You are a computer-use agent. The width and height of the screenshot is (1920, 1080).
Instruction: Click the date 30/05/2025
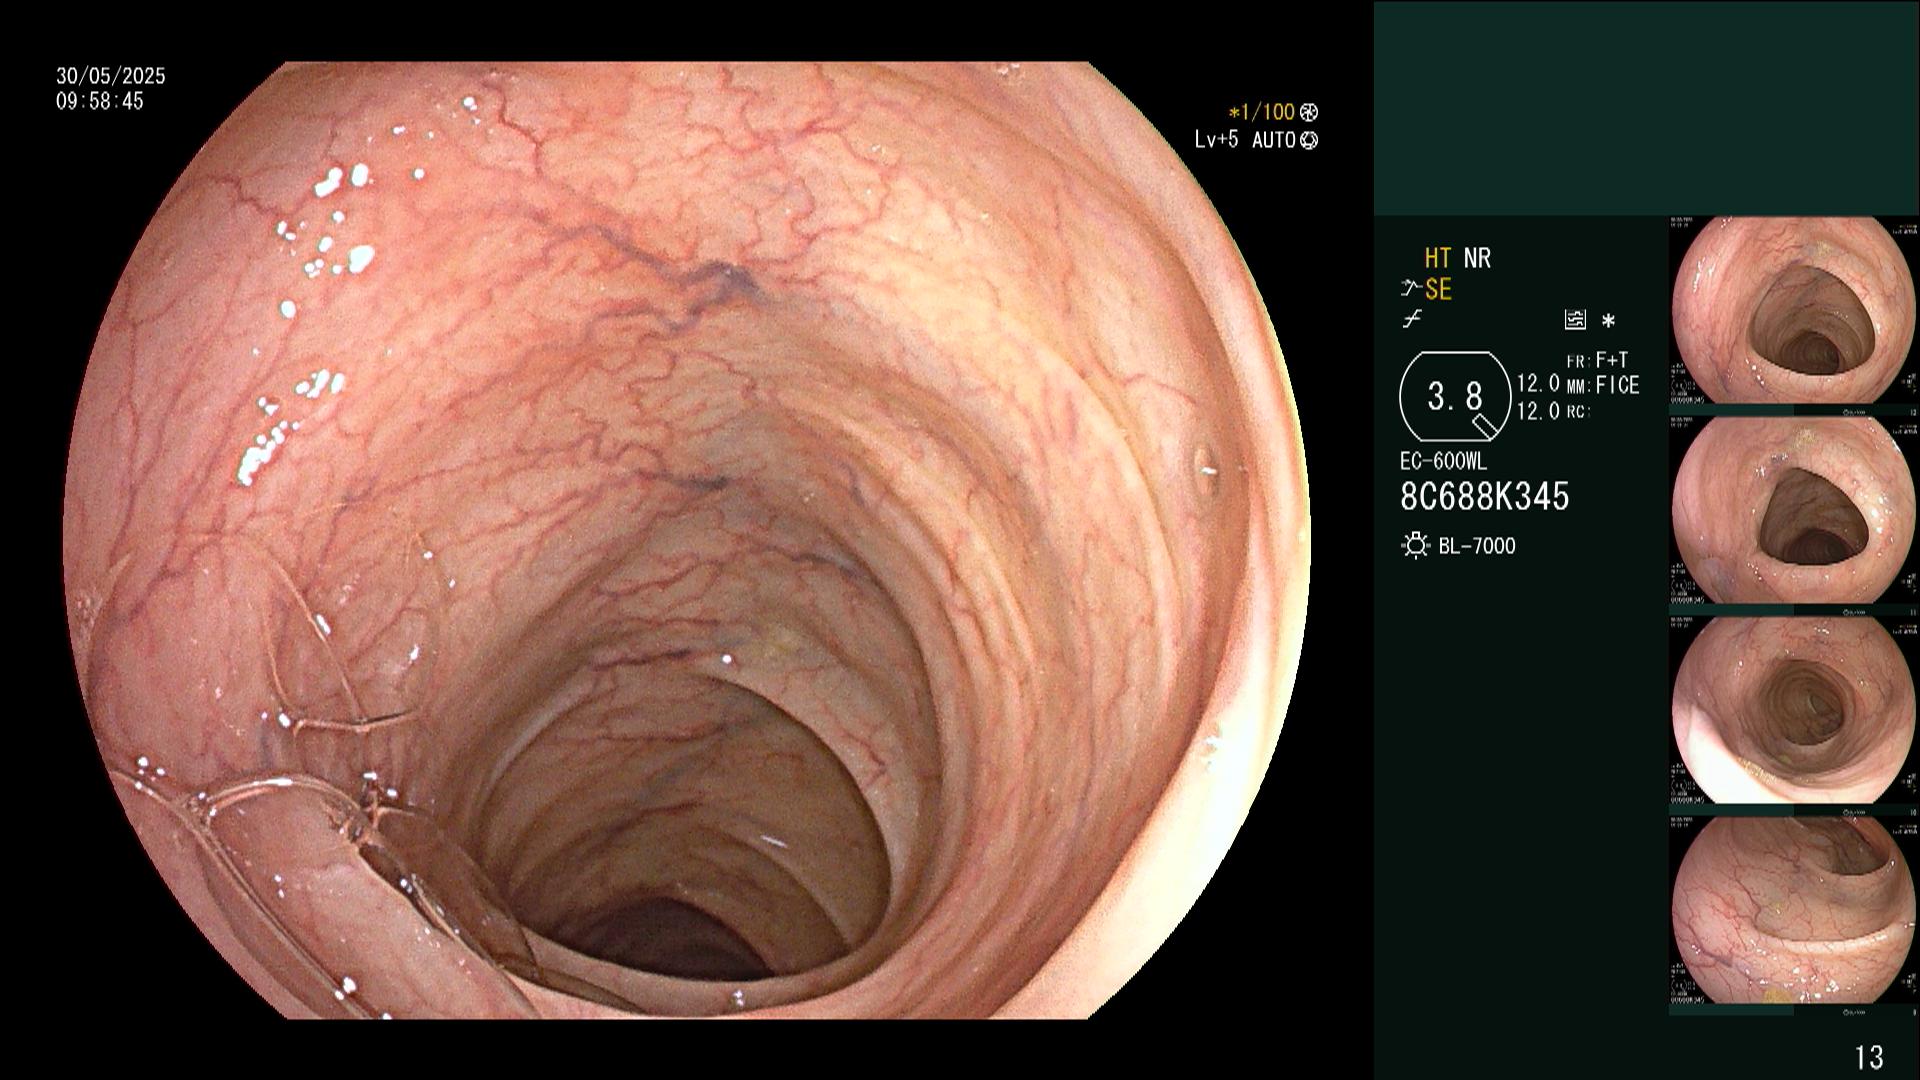pos(111,76)
